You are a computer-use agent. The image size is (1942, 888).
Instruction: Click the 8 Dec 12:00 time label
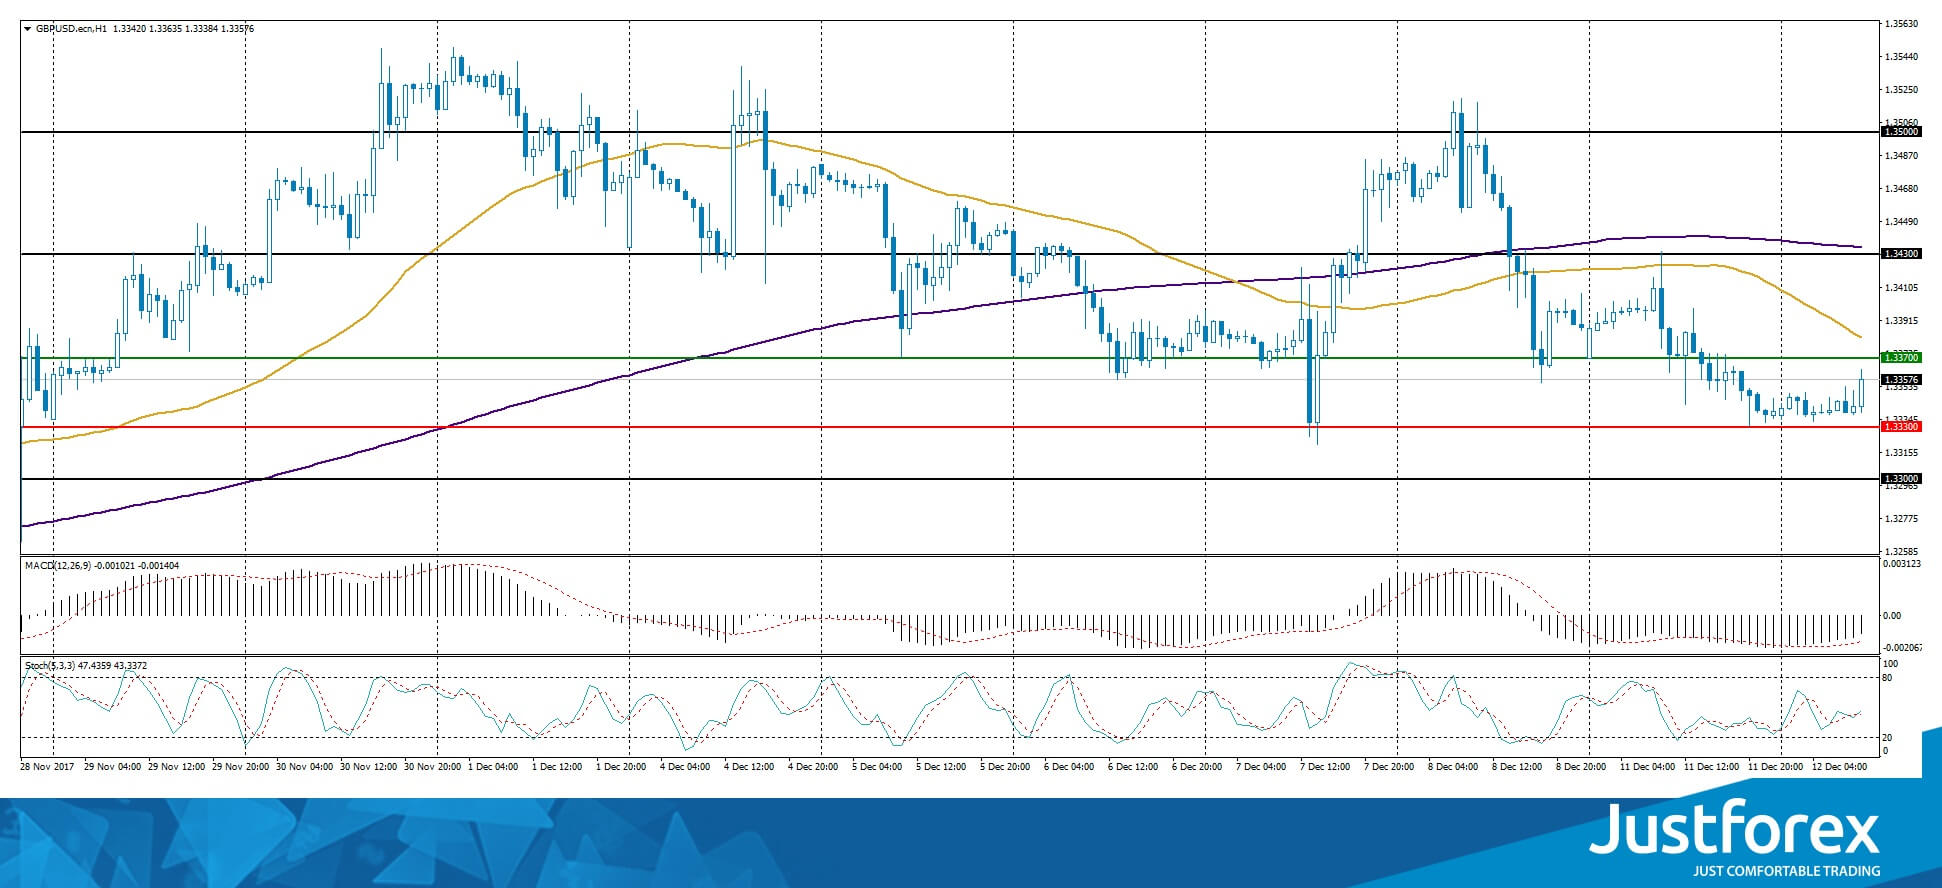tap(1517, 767)
